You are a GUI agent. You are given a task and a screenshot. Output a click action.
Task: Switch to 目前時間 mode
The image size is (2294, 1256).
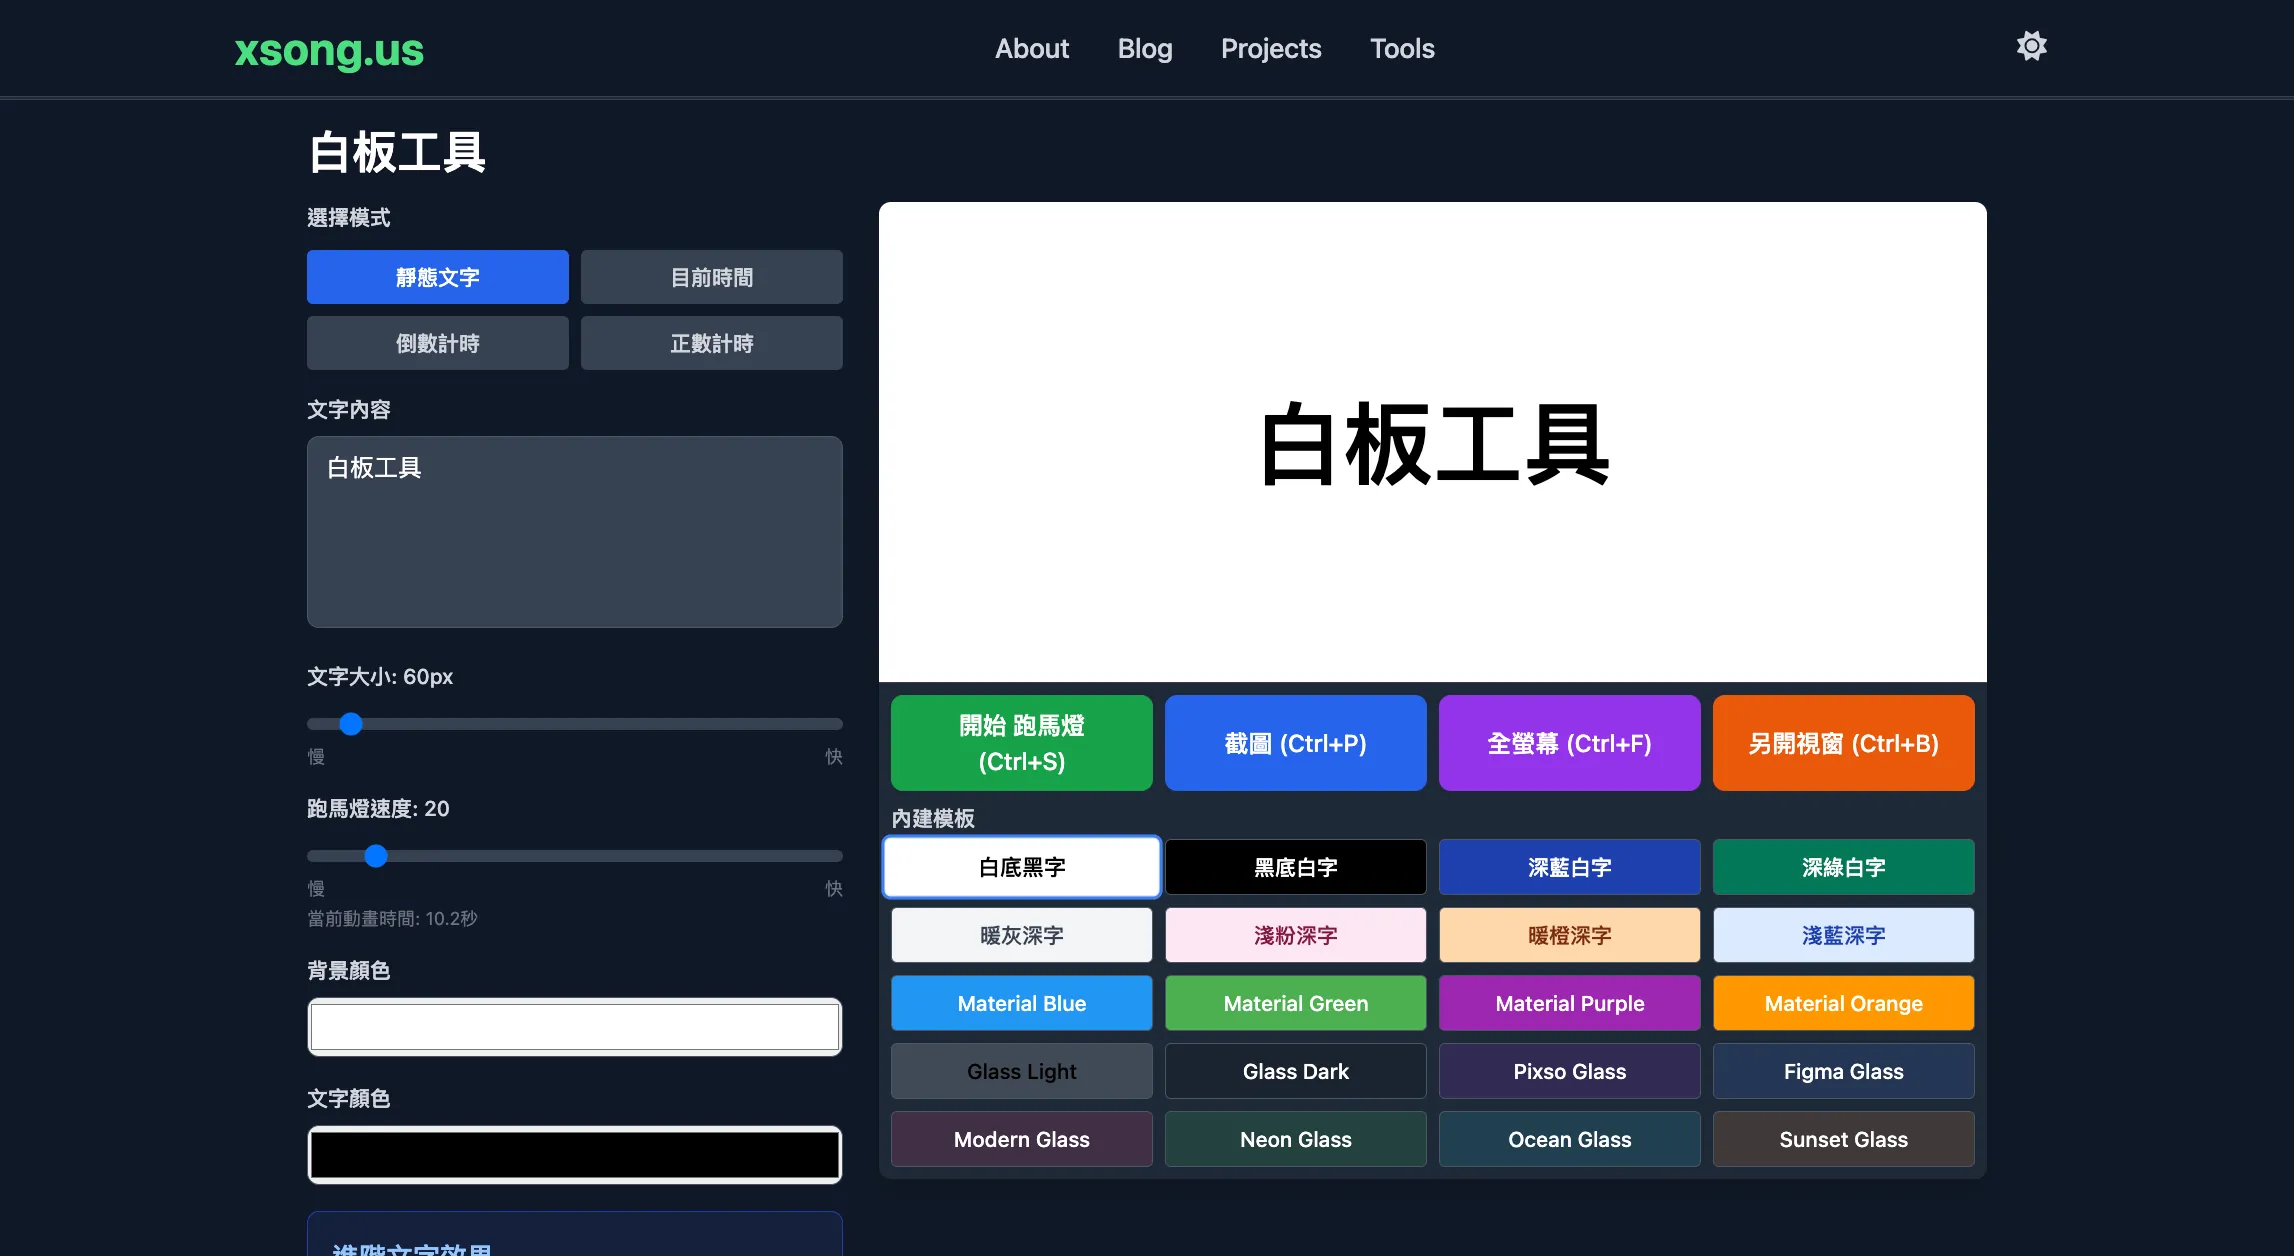click(x=711, y=277)
